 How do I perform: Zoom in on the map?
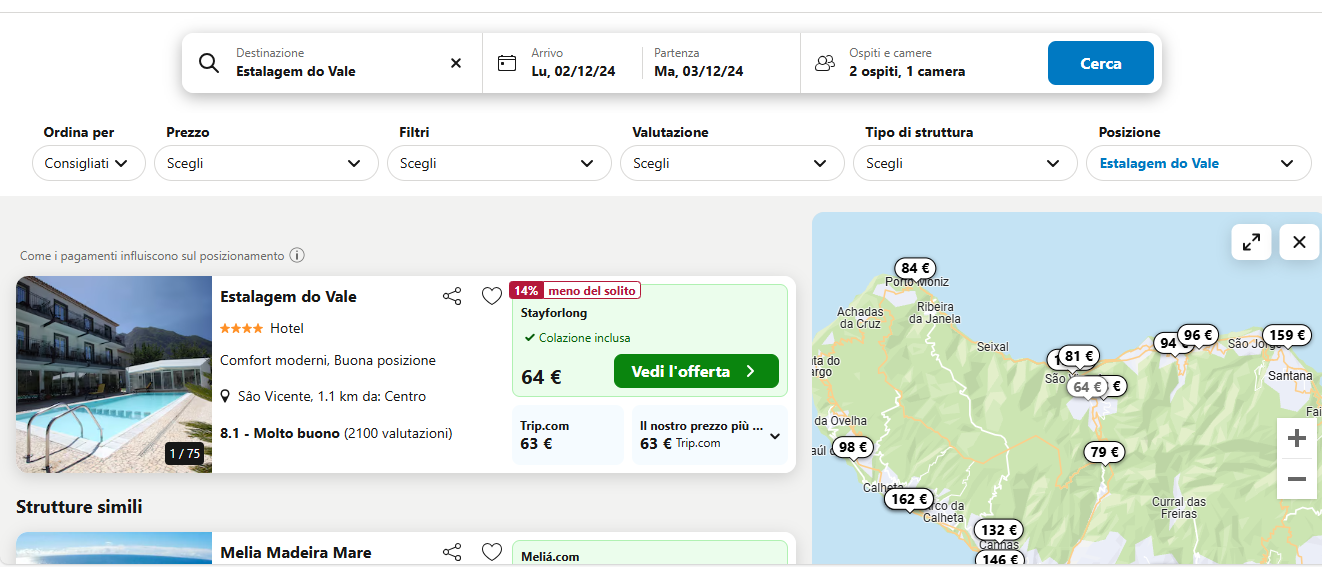(1297, 438)
